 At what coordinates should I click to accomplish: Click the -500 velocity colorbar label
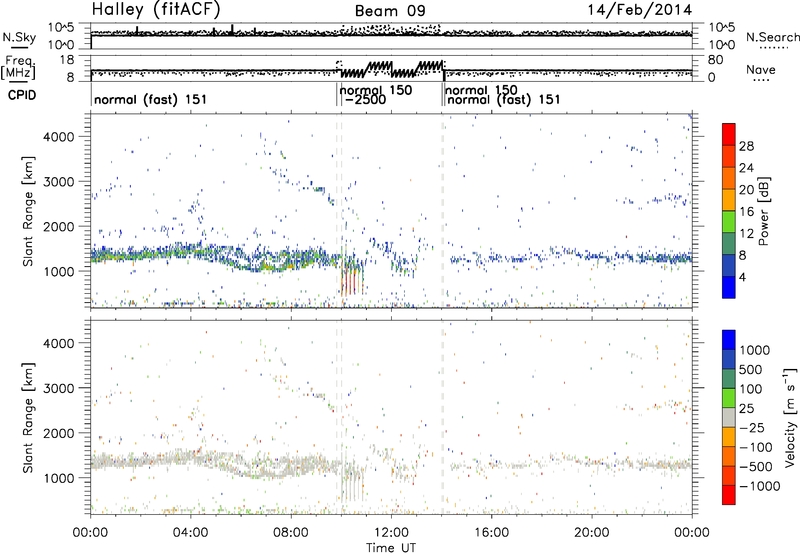click(x=756, y=466)
